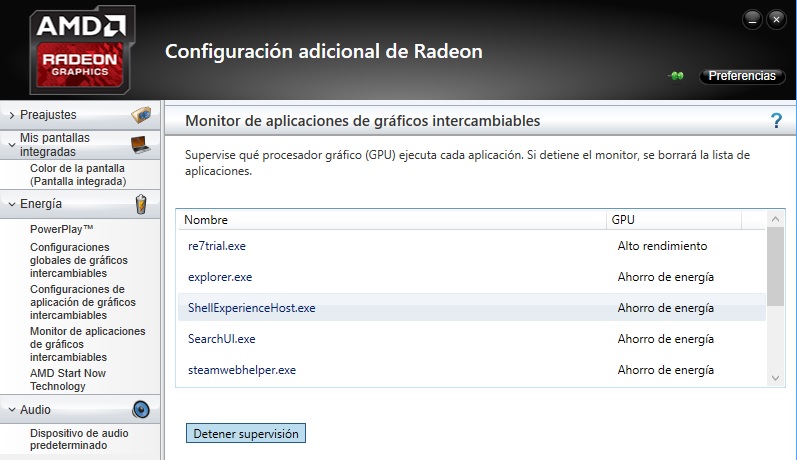The image size is (797, 460).
Task: Select the re7trial.exe row
Action: pyautogui.click(x=472, y=246)
